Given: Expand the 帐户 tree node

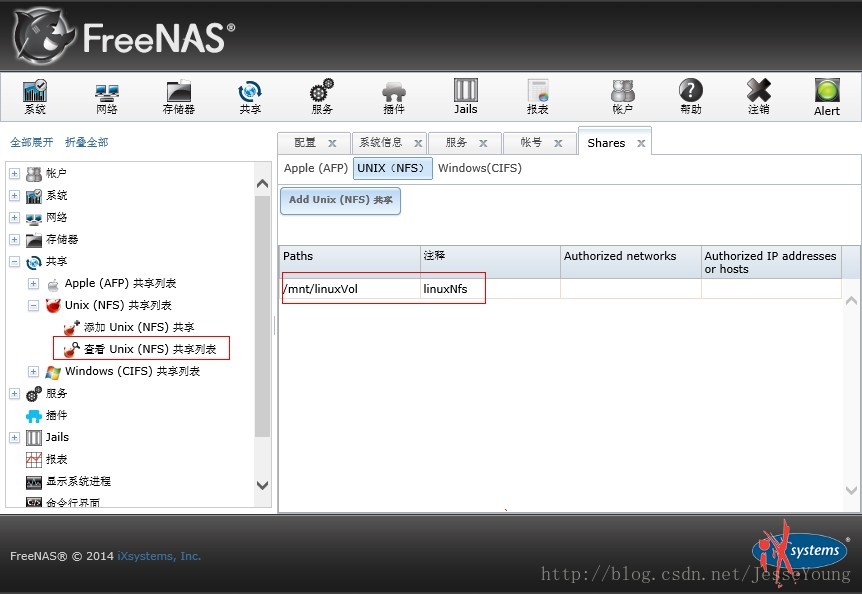Looking at the screenshot, I should 14,174.
